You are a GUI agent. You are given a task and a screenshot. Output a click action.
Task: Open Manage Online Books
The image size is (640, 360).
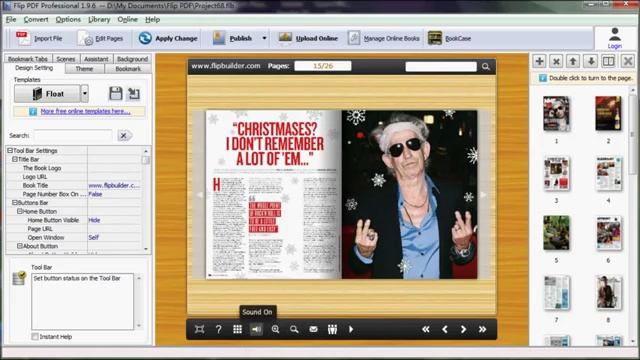(x=384, y=38)
